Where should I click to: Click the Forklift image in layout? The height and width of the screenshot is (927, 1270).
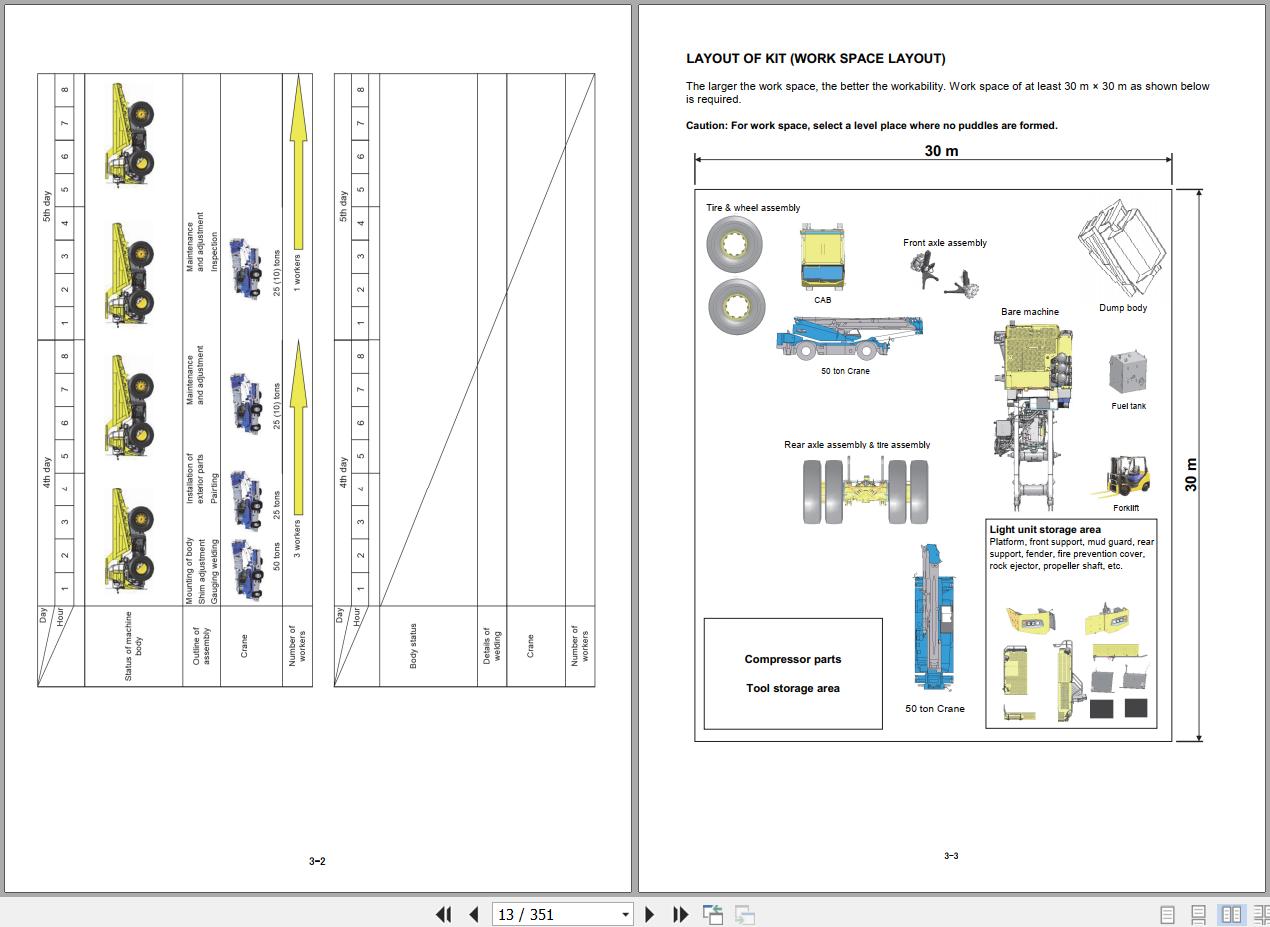1127,478
